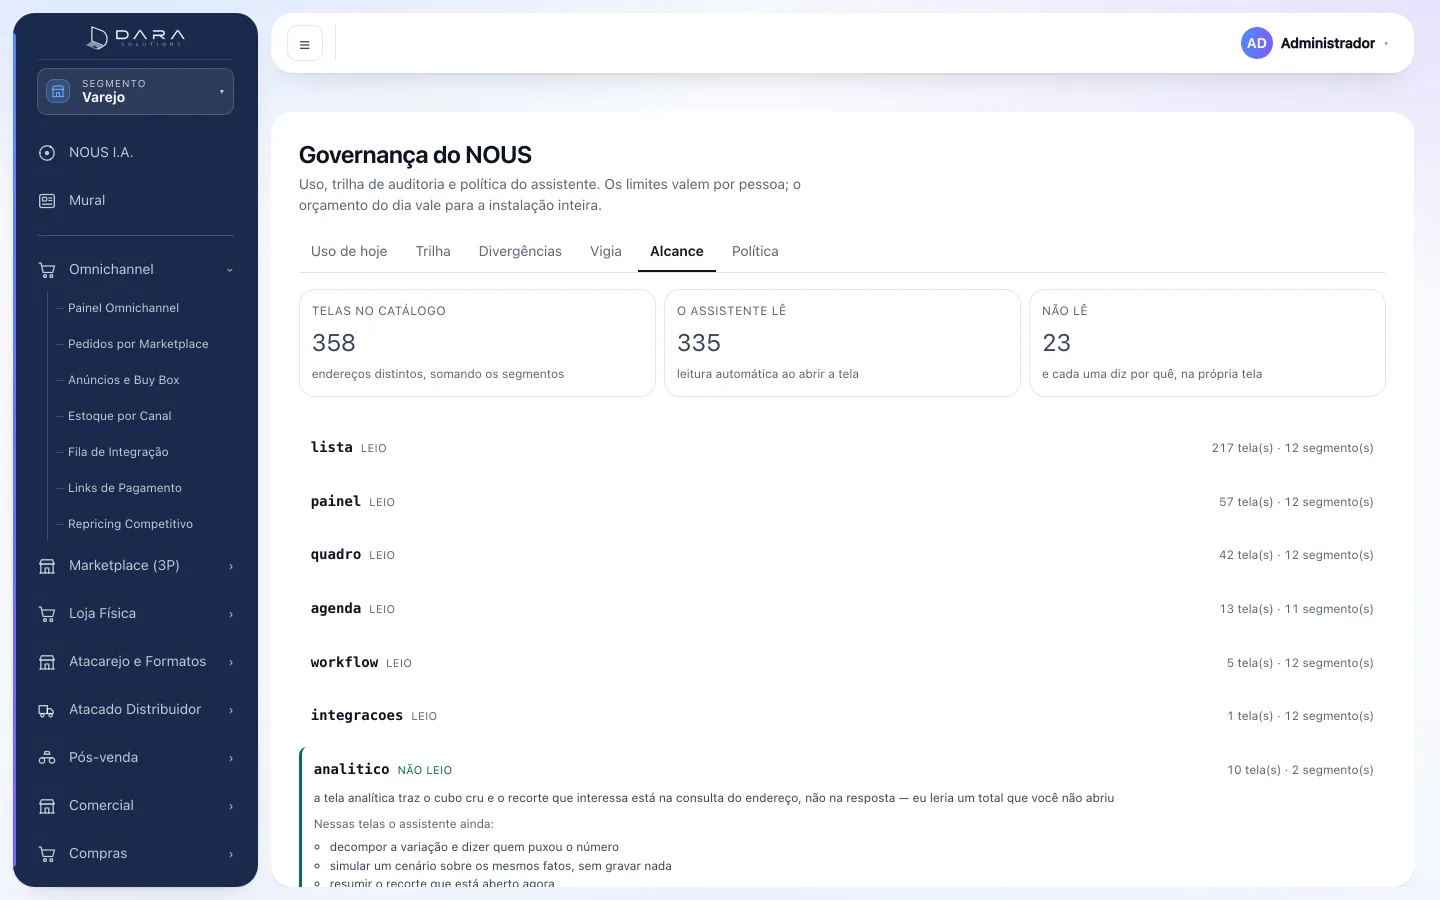Image resolution: width=1440 pixels, height=900 pixels.
Task: Click the Loja Física cart icon
Action: click(47, 614)
